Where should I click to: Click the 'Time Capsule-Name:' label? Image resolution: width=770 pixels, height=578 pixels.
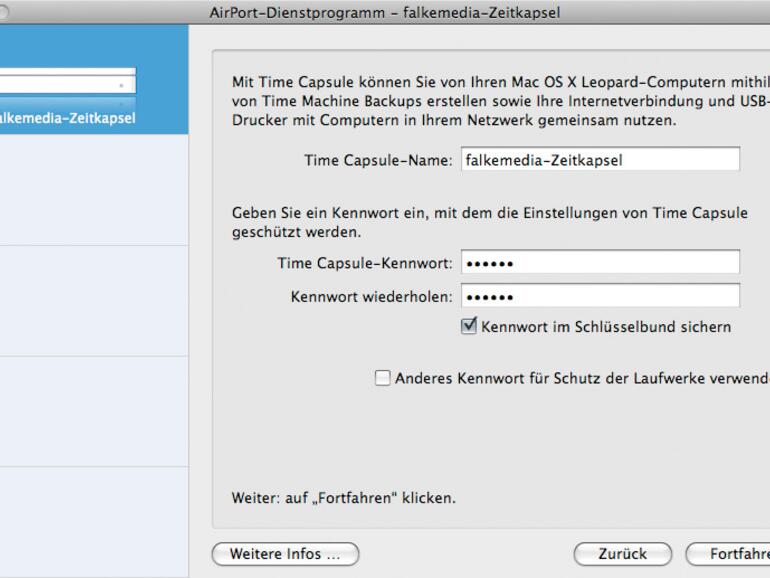[x=378, y=160]
